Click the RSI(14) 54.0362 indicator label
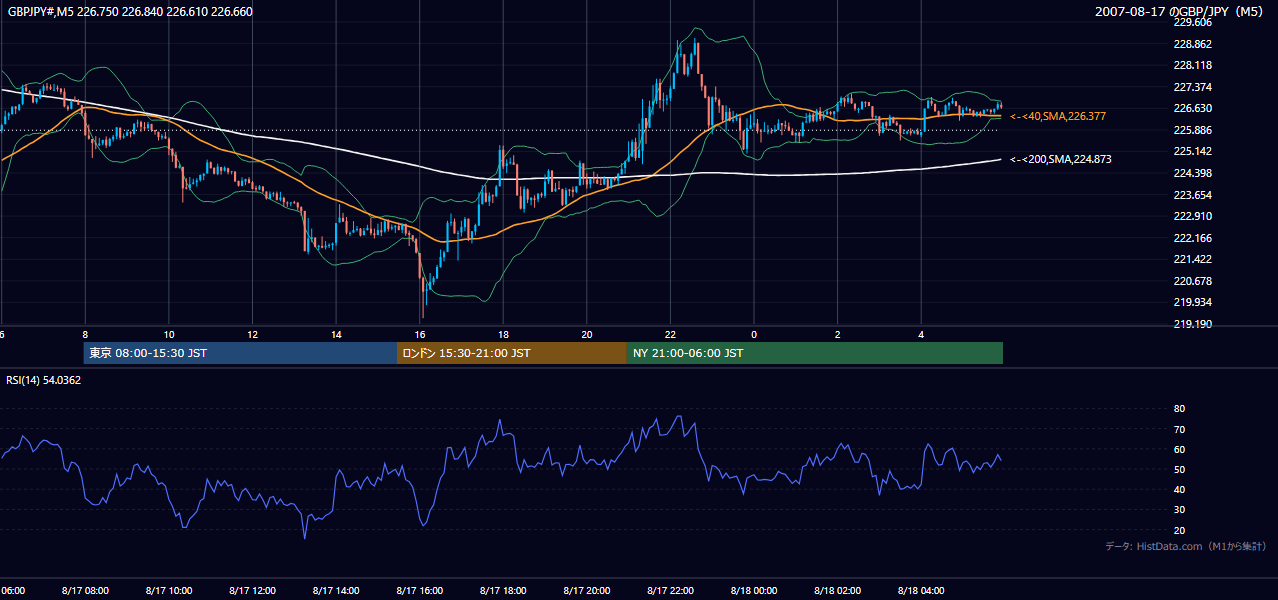The width and height of the screenshot is (1278, 600). tap(44, 380)
